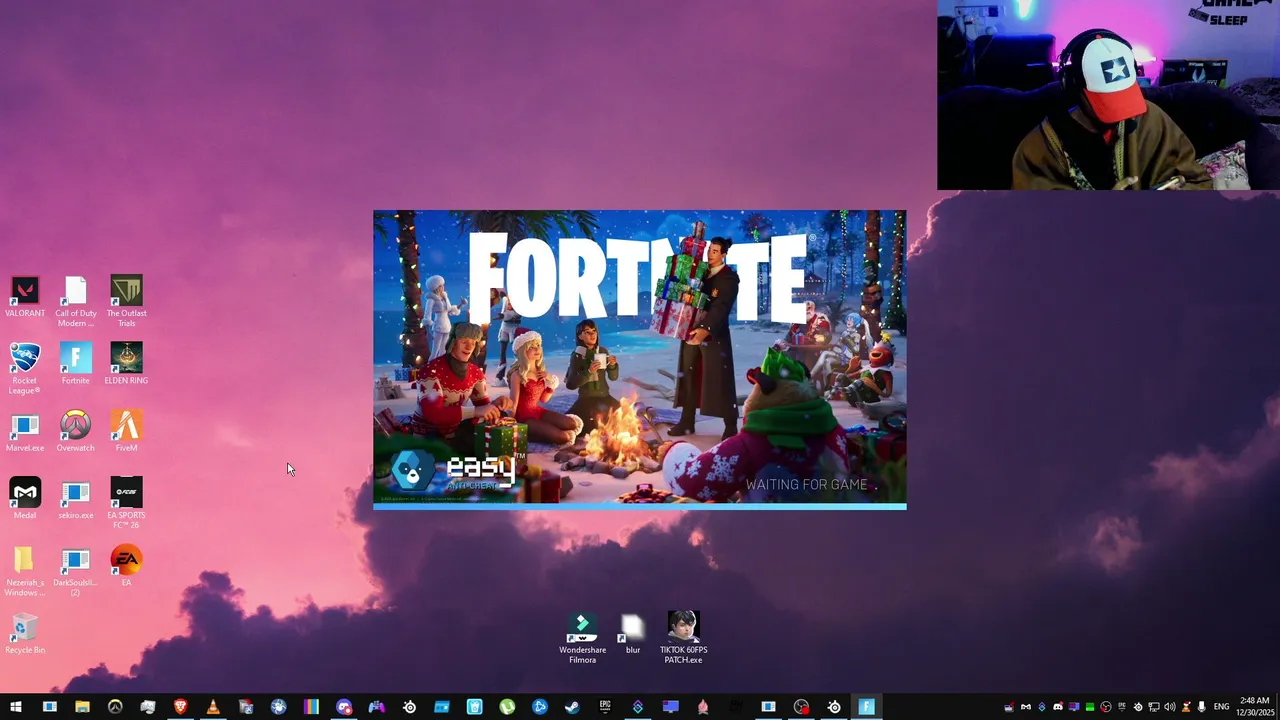
Task: Open the clock showing 2:48 AM
Action: 1255,707
